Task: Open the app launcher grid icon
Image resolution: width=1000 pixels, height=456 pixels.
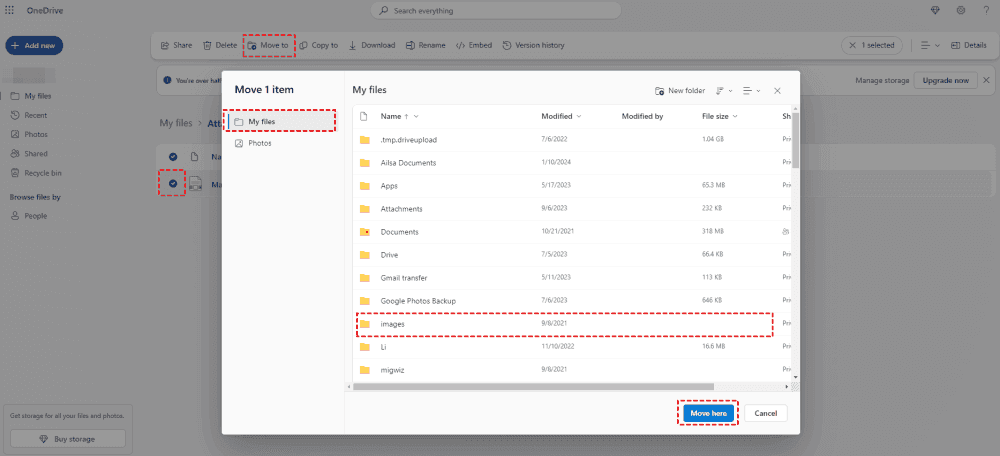Action: [9, 10]
